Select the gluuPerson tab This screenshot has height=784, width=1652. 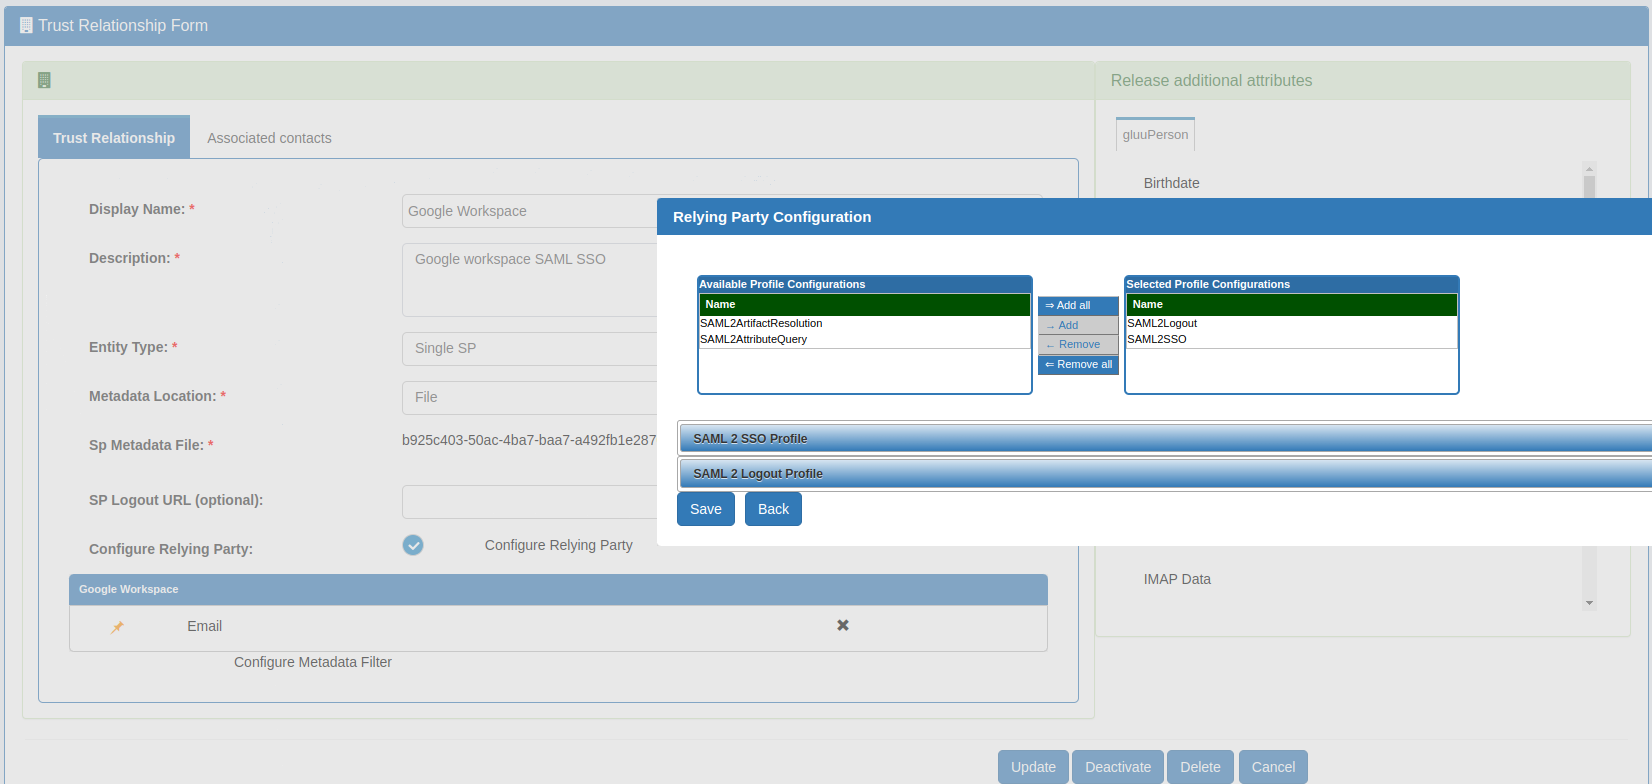(1155, 135)
